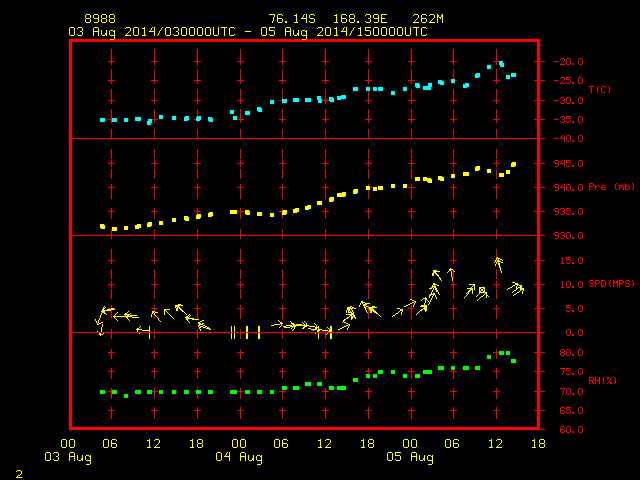
Task: Click the 945.0 pressure tick value
Action: 568,164
